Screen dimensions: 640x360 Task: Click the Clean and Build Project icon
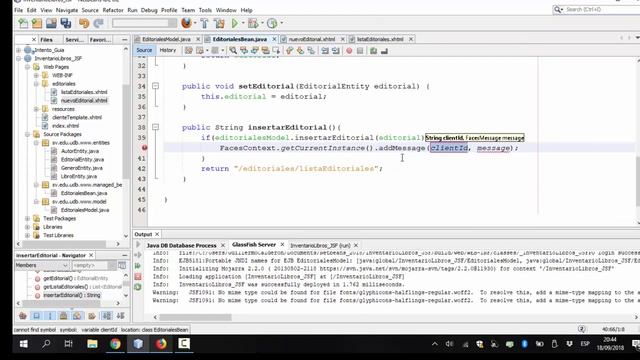pyautogui.click(x=219, y=23)
